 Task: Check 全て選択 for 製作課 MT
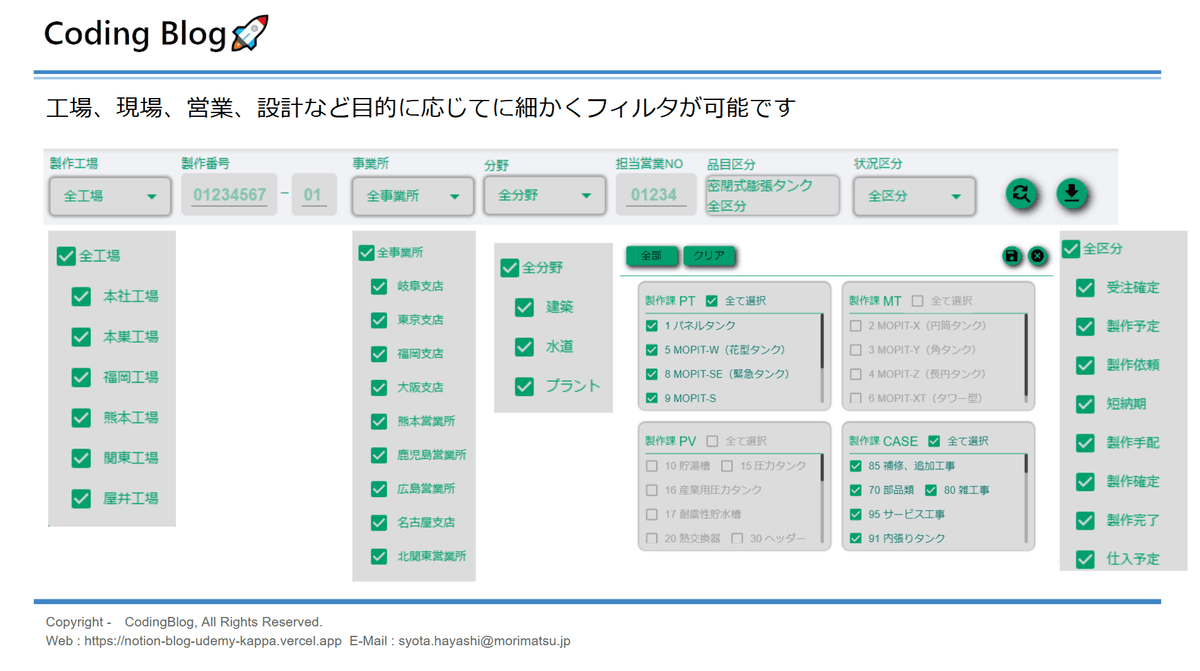click(x=917, y=301)
